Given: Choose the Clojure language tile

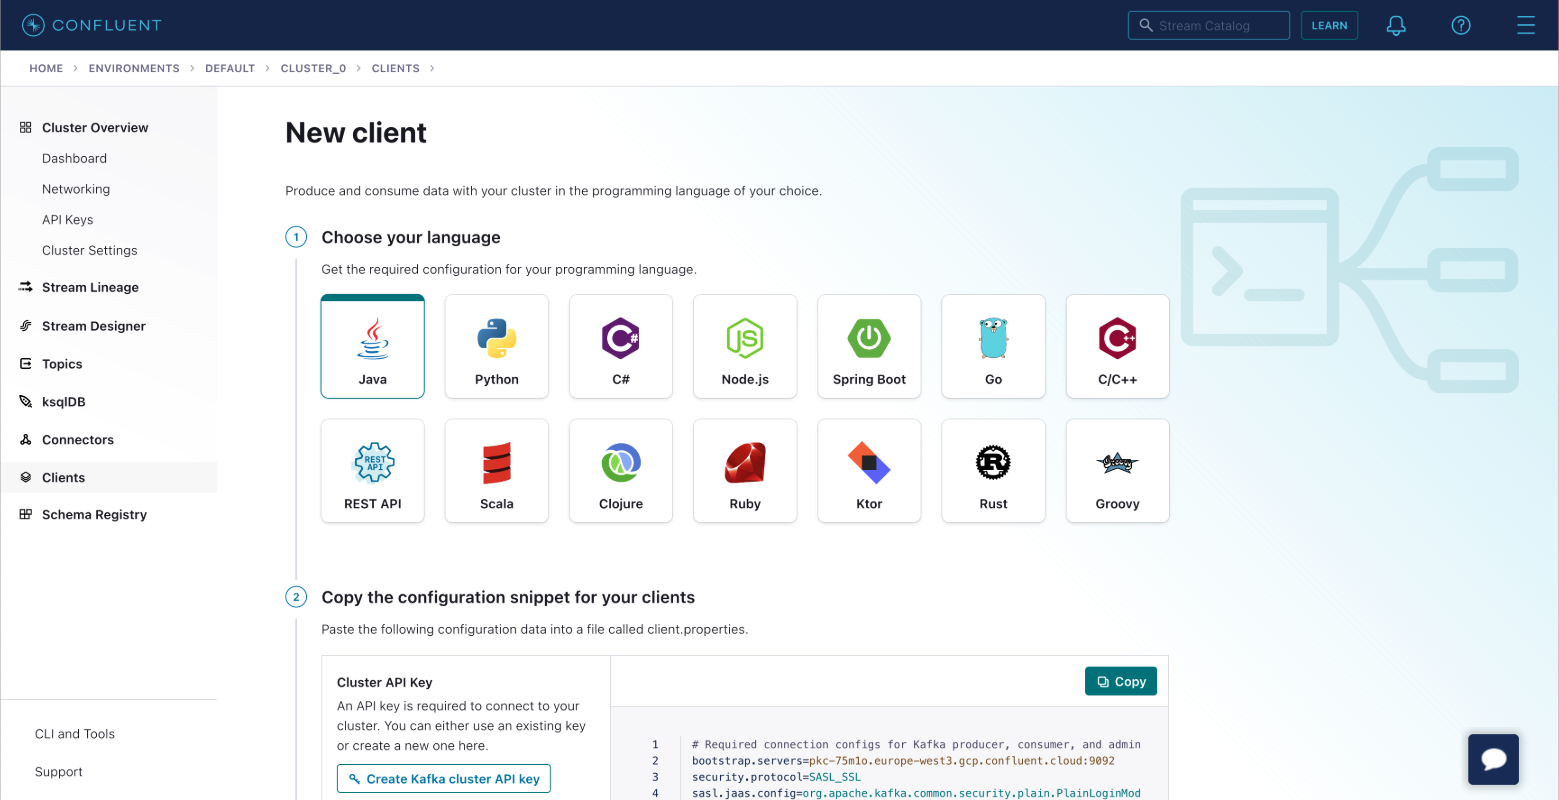Looking at the screenshot, I should click(621, 470).
